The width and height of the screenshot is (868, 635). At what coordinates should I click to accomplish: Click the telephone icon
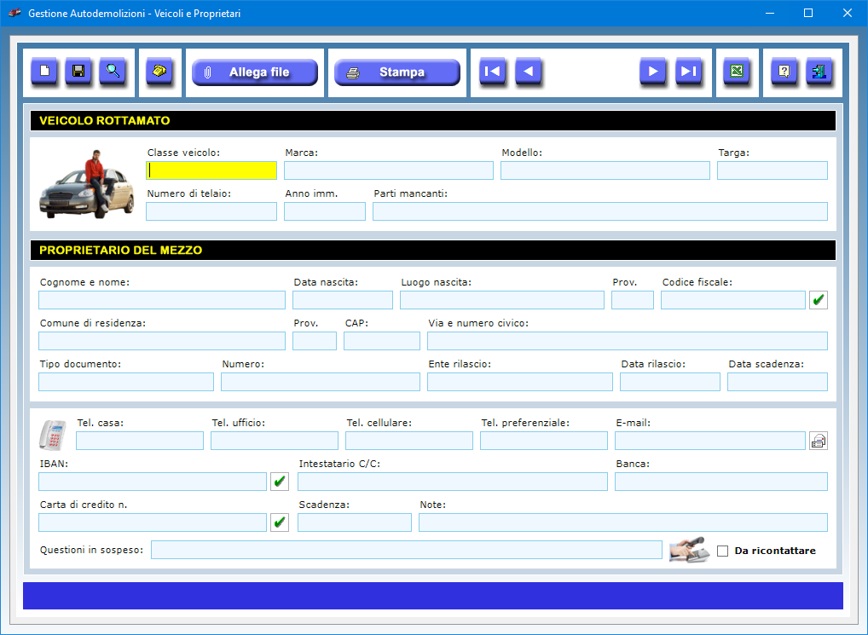point(53,435)
